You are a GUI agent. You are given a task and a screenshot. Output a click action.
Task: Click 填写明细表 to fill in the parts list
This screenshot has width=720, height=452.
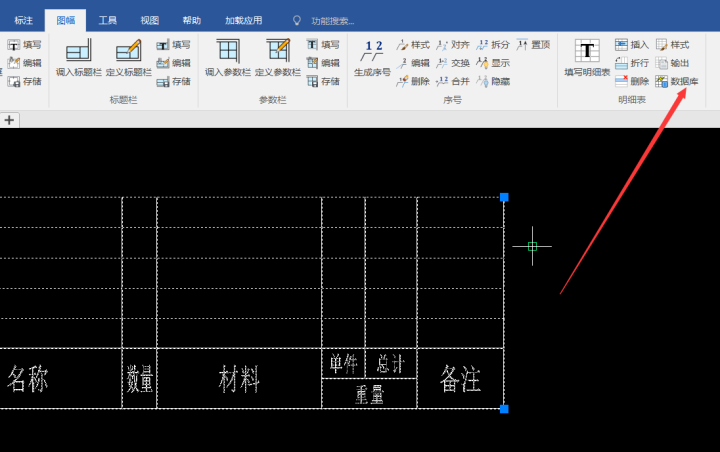[x=587, y=58]
